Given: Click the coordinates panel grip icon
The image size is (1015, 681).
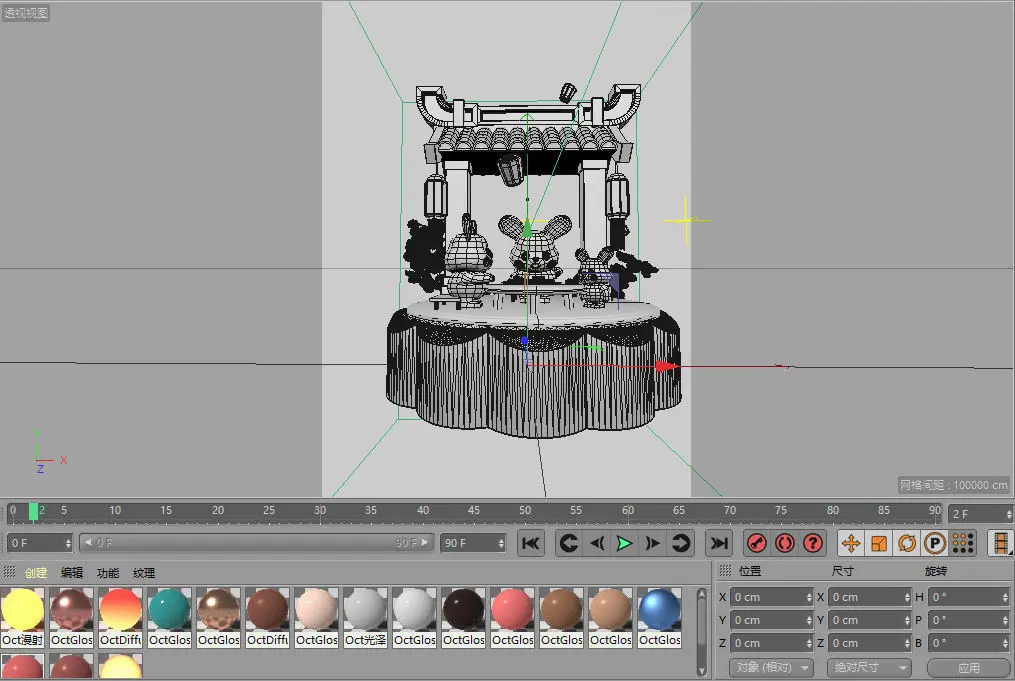Looking at the screenshot, I should click(725, 570).
